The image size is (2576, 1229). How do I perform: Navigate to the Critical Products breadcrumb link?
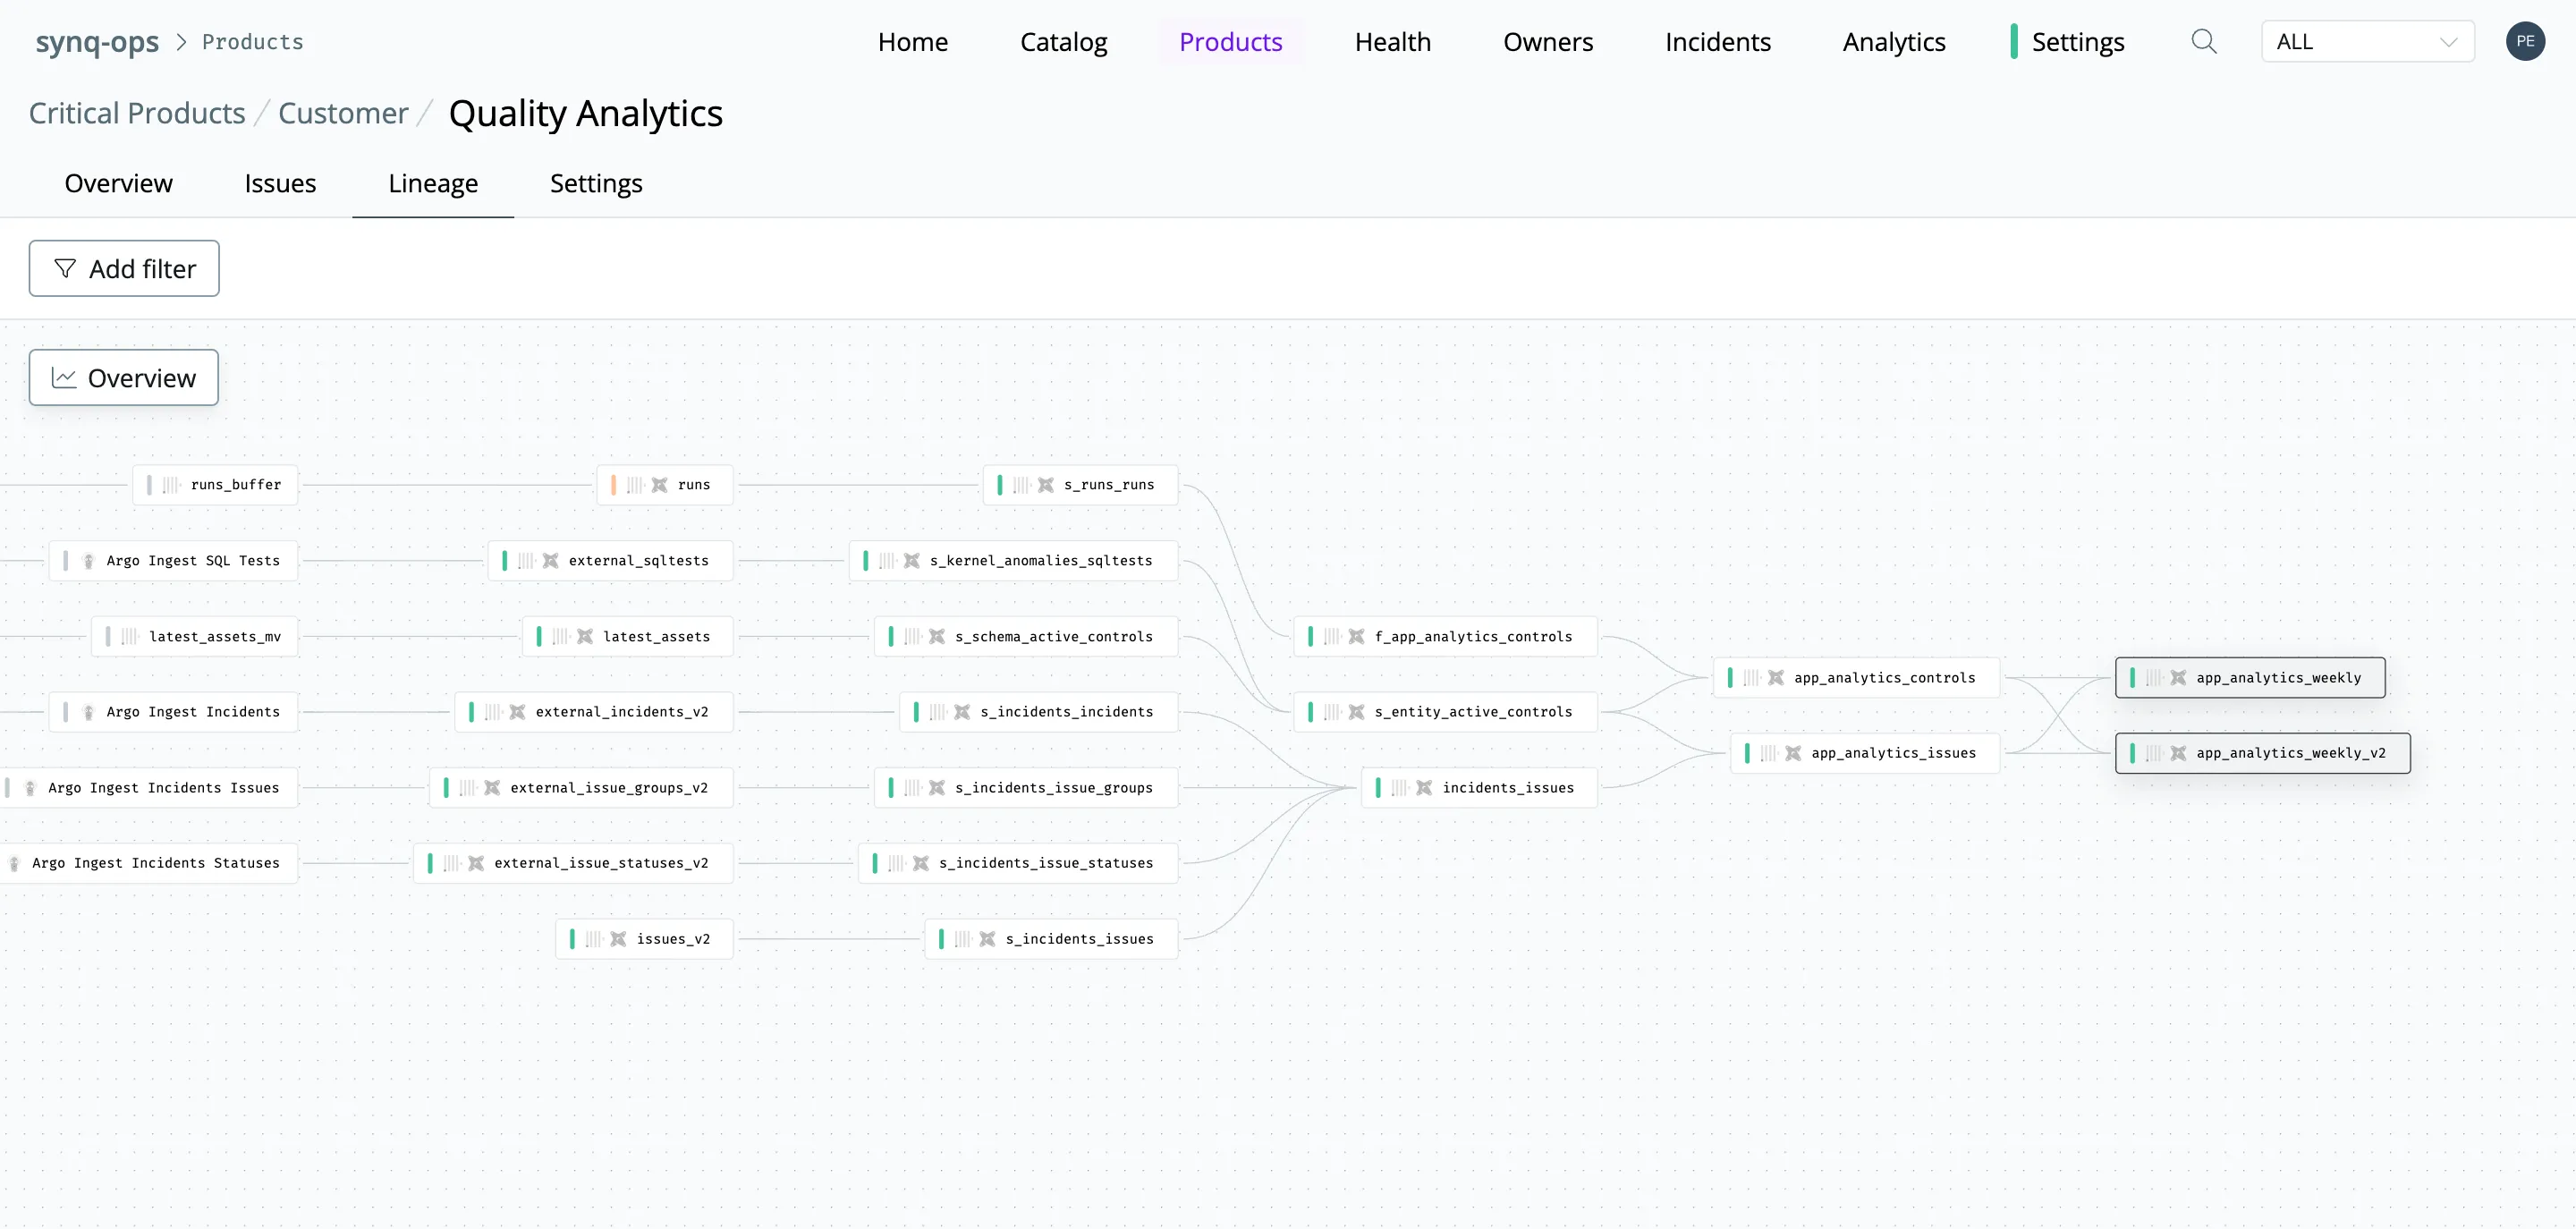point(136,113)
